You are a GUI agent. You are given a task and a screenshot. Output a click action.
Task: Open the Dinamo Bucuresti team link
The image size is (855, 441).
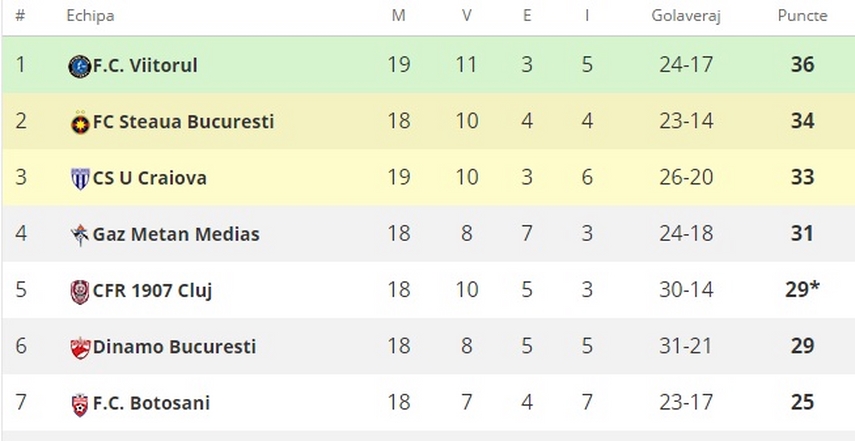click(174, 347)
